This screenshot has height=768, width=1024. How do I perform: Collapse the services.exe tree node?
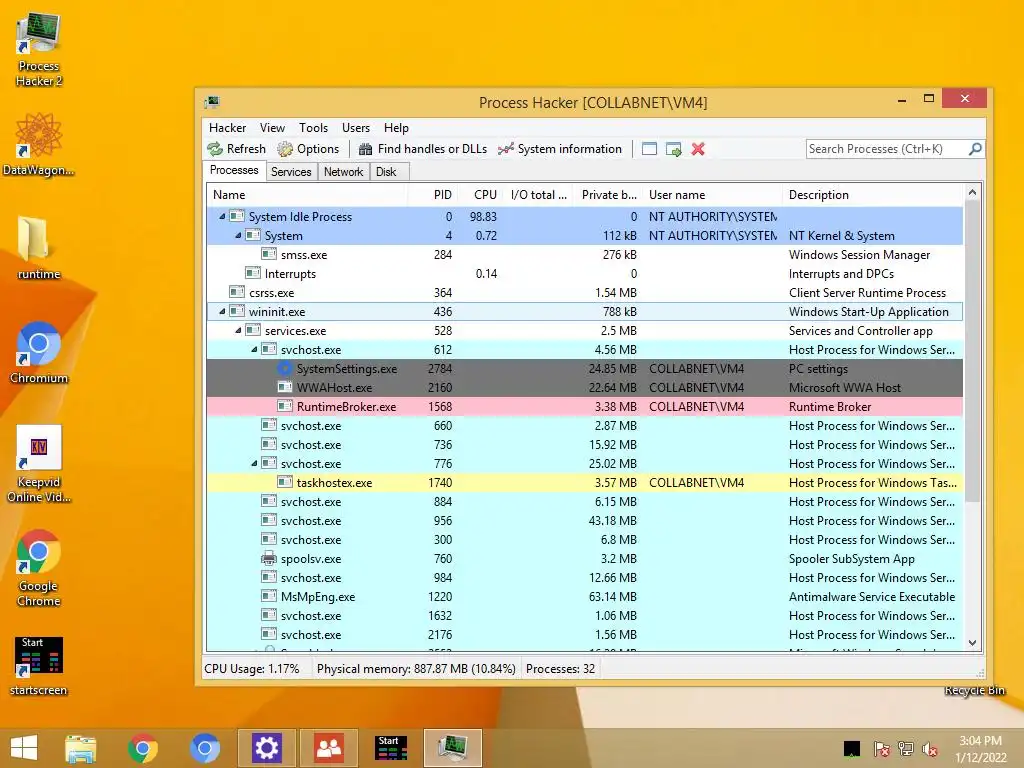[238, 330]
